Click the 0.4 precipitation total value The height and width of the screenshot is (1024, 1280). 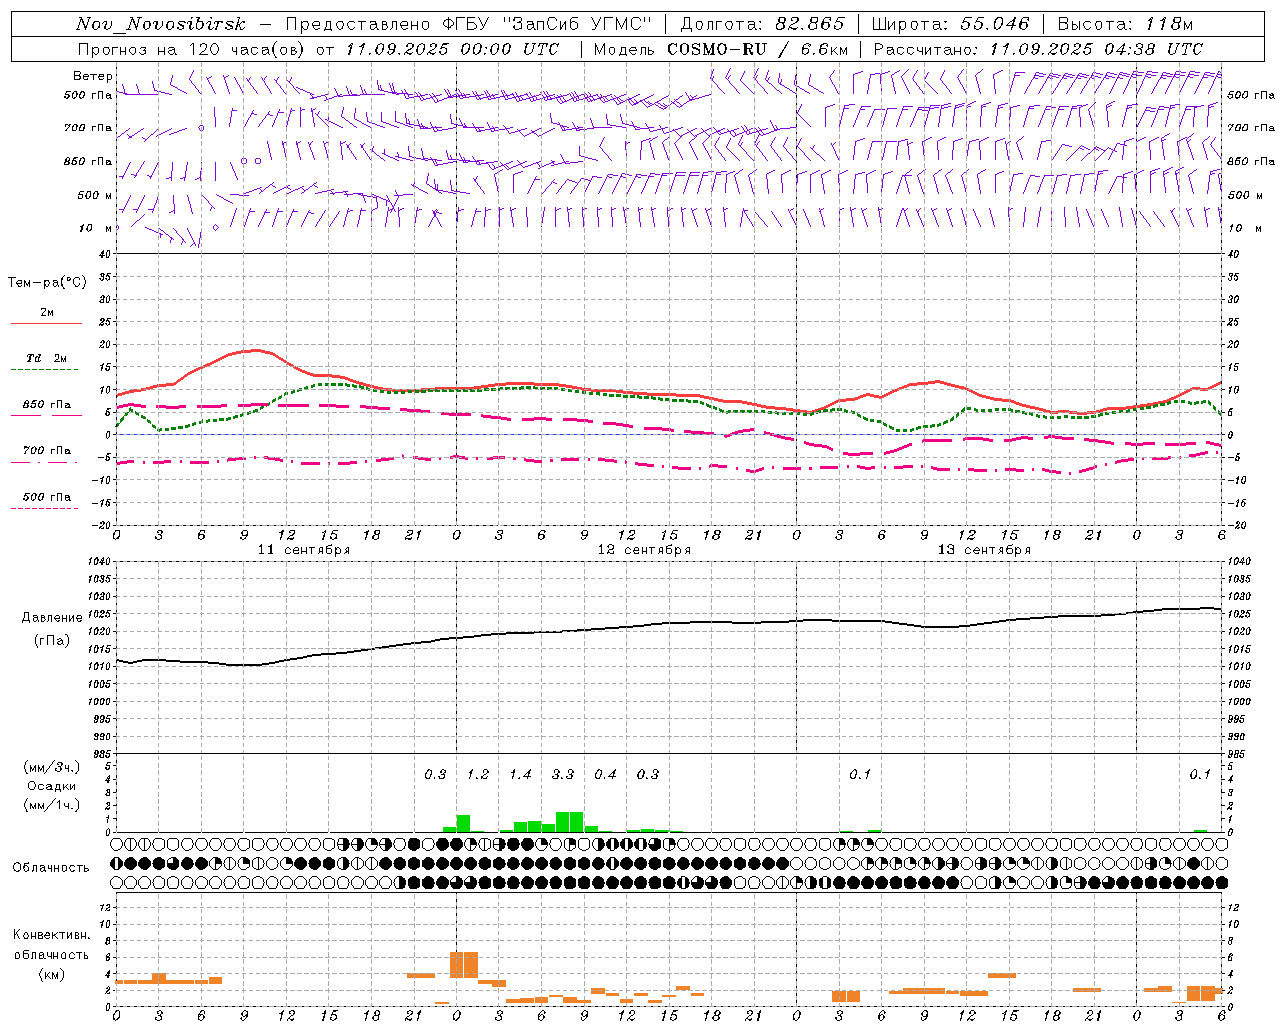coord(605,774)
